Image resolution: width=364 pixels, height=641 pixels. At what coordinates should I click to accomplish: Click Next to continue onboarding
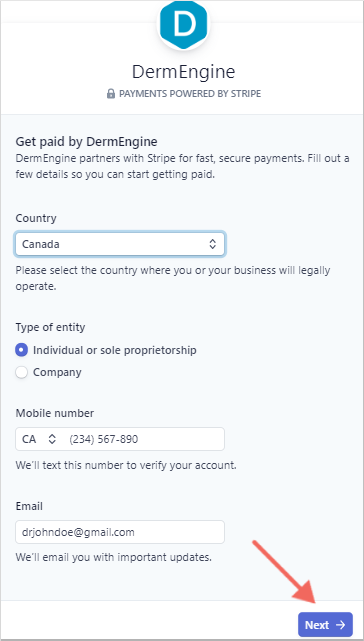(x=325, y=625)
